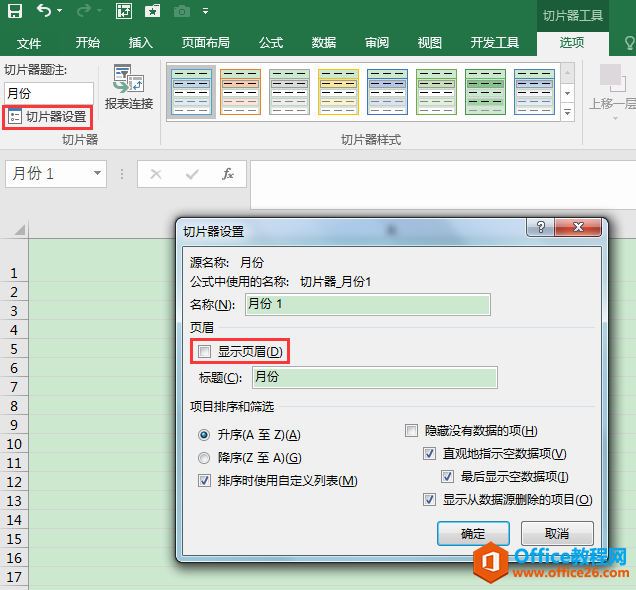Toggle 排序时使用自定义列表(M) checkbox
The width and height of the screenshot is (636, 590).
(x=204, y=481)
